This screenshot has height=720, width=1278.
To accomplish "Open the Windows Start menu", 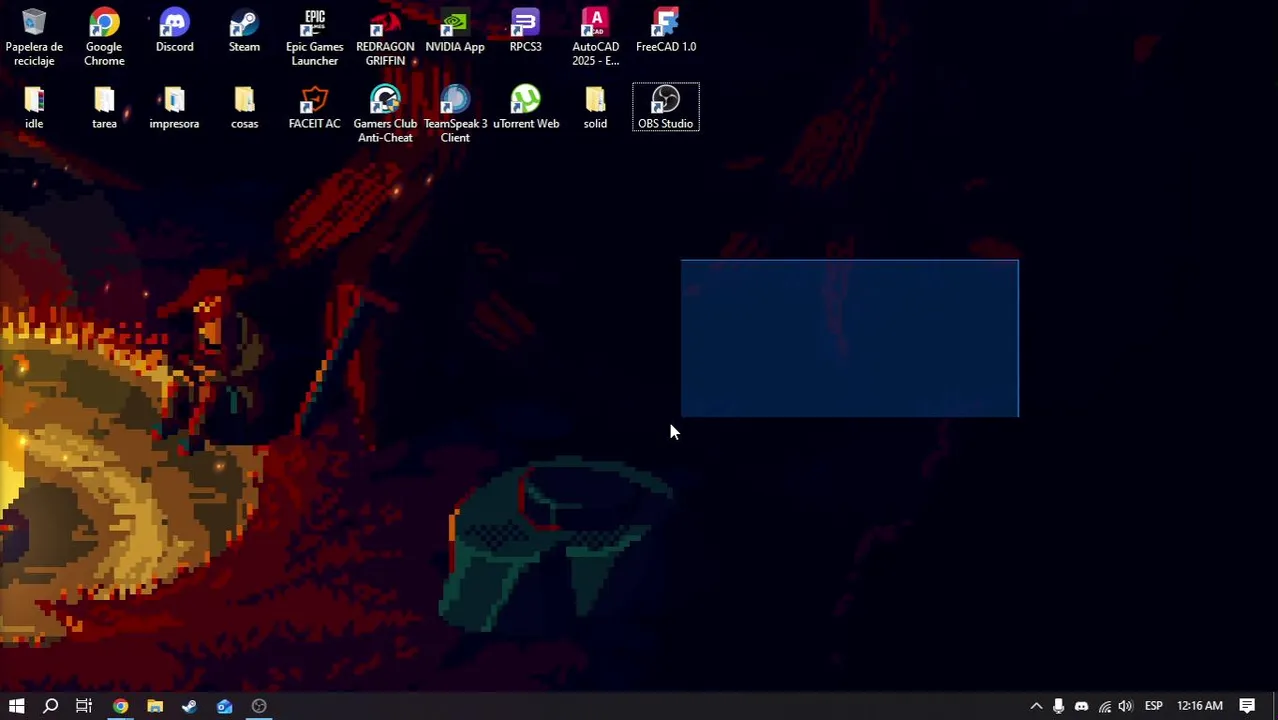I will [16, 706].
